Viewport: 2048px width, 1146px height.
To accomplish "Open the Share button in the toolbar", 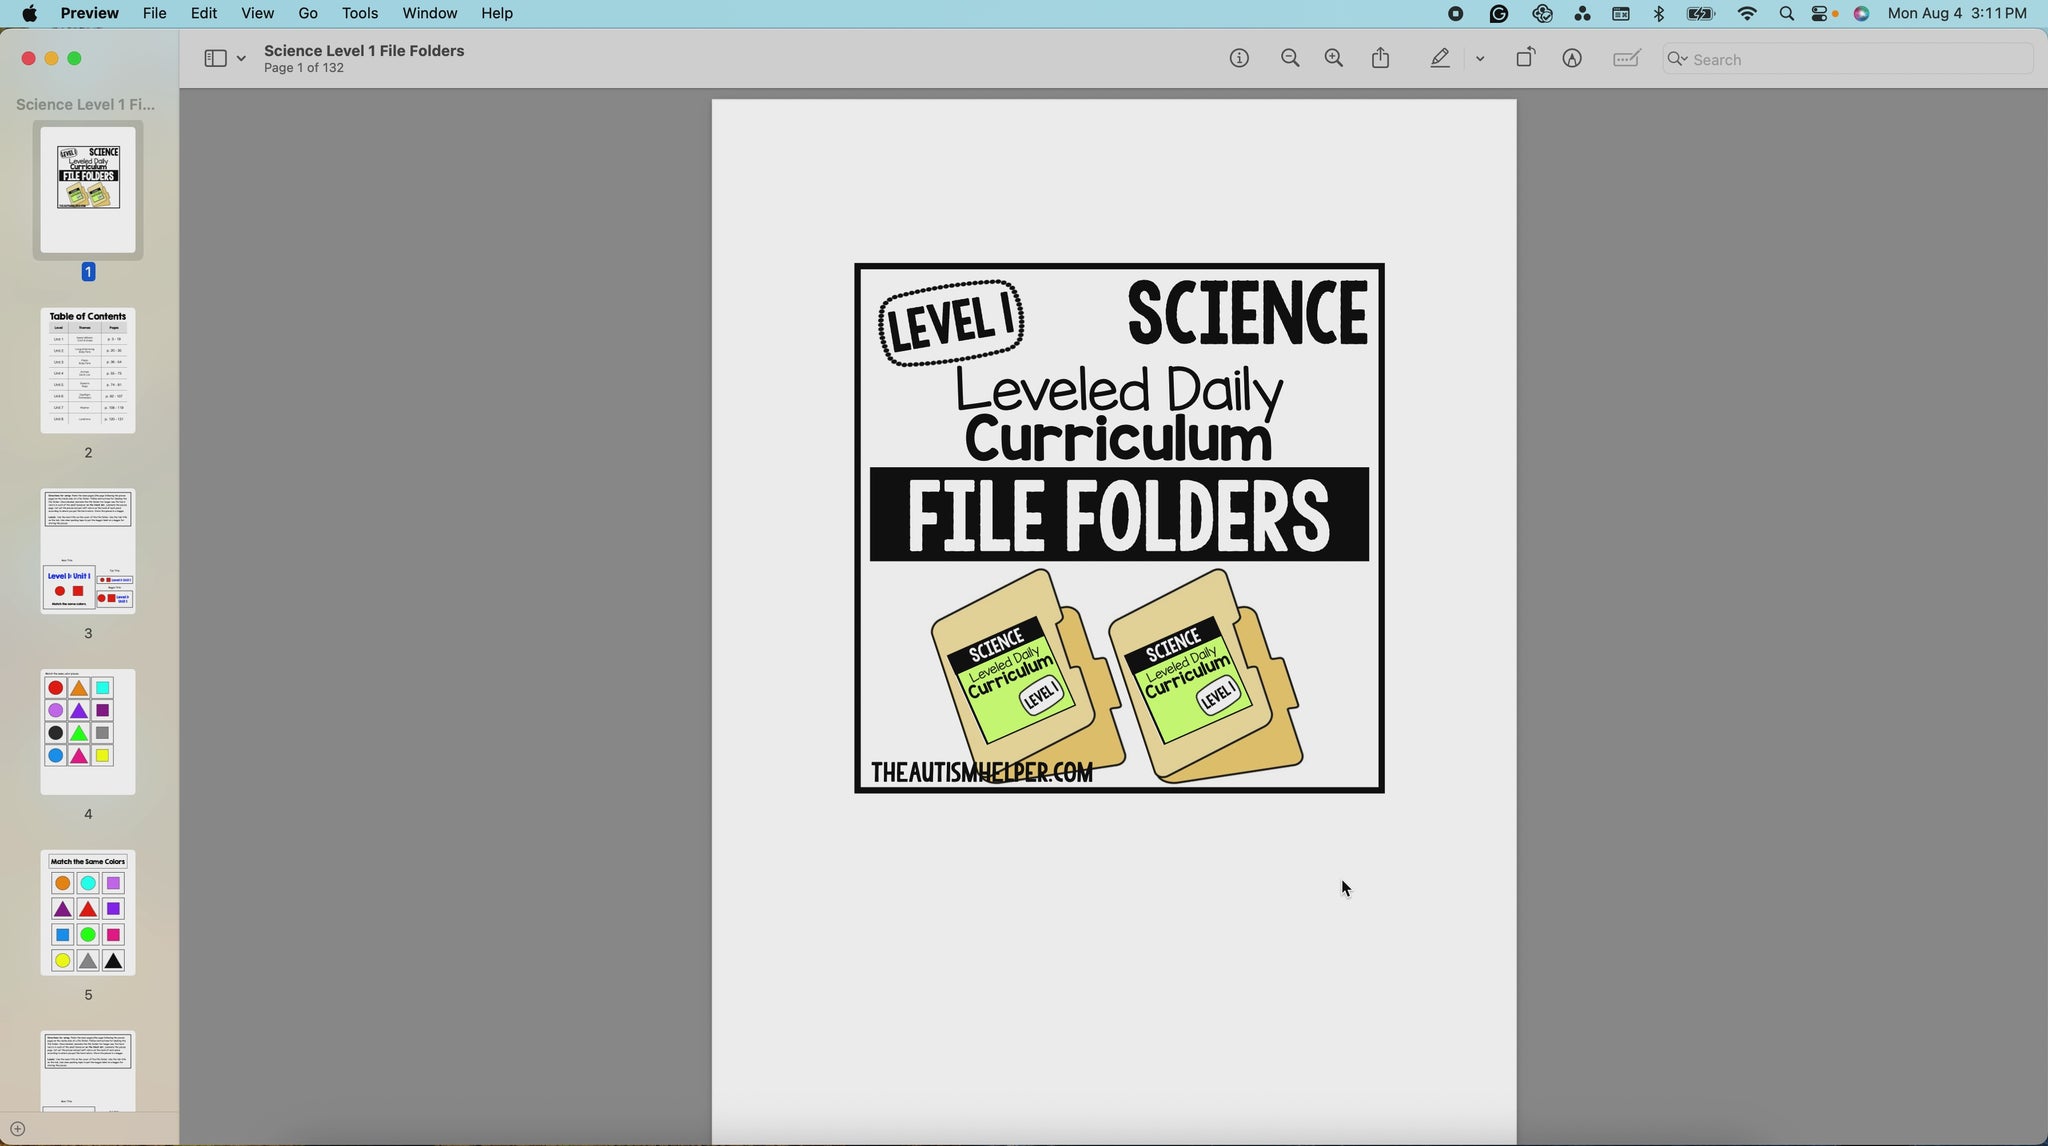I will point(1381,59).
